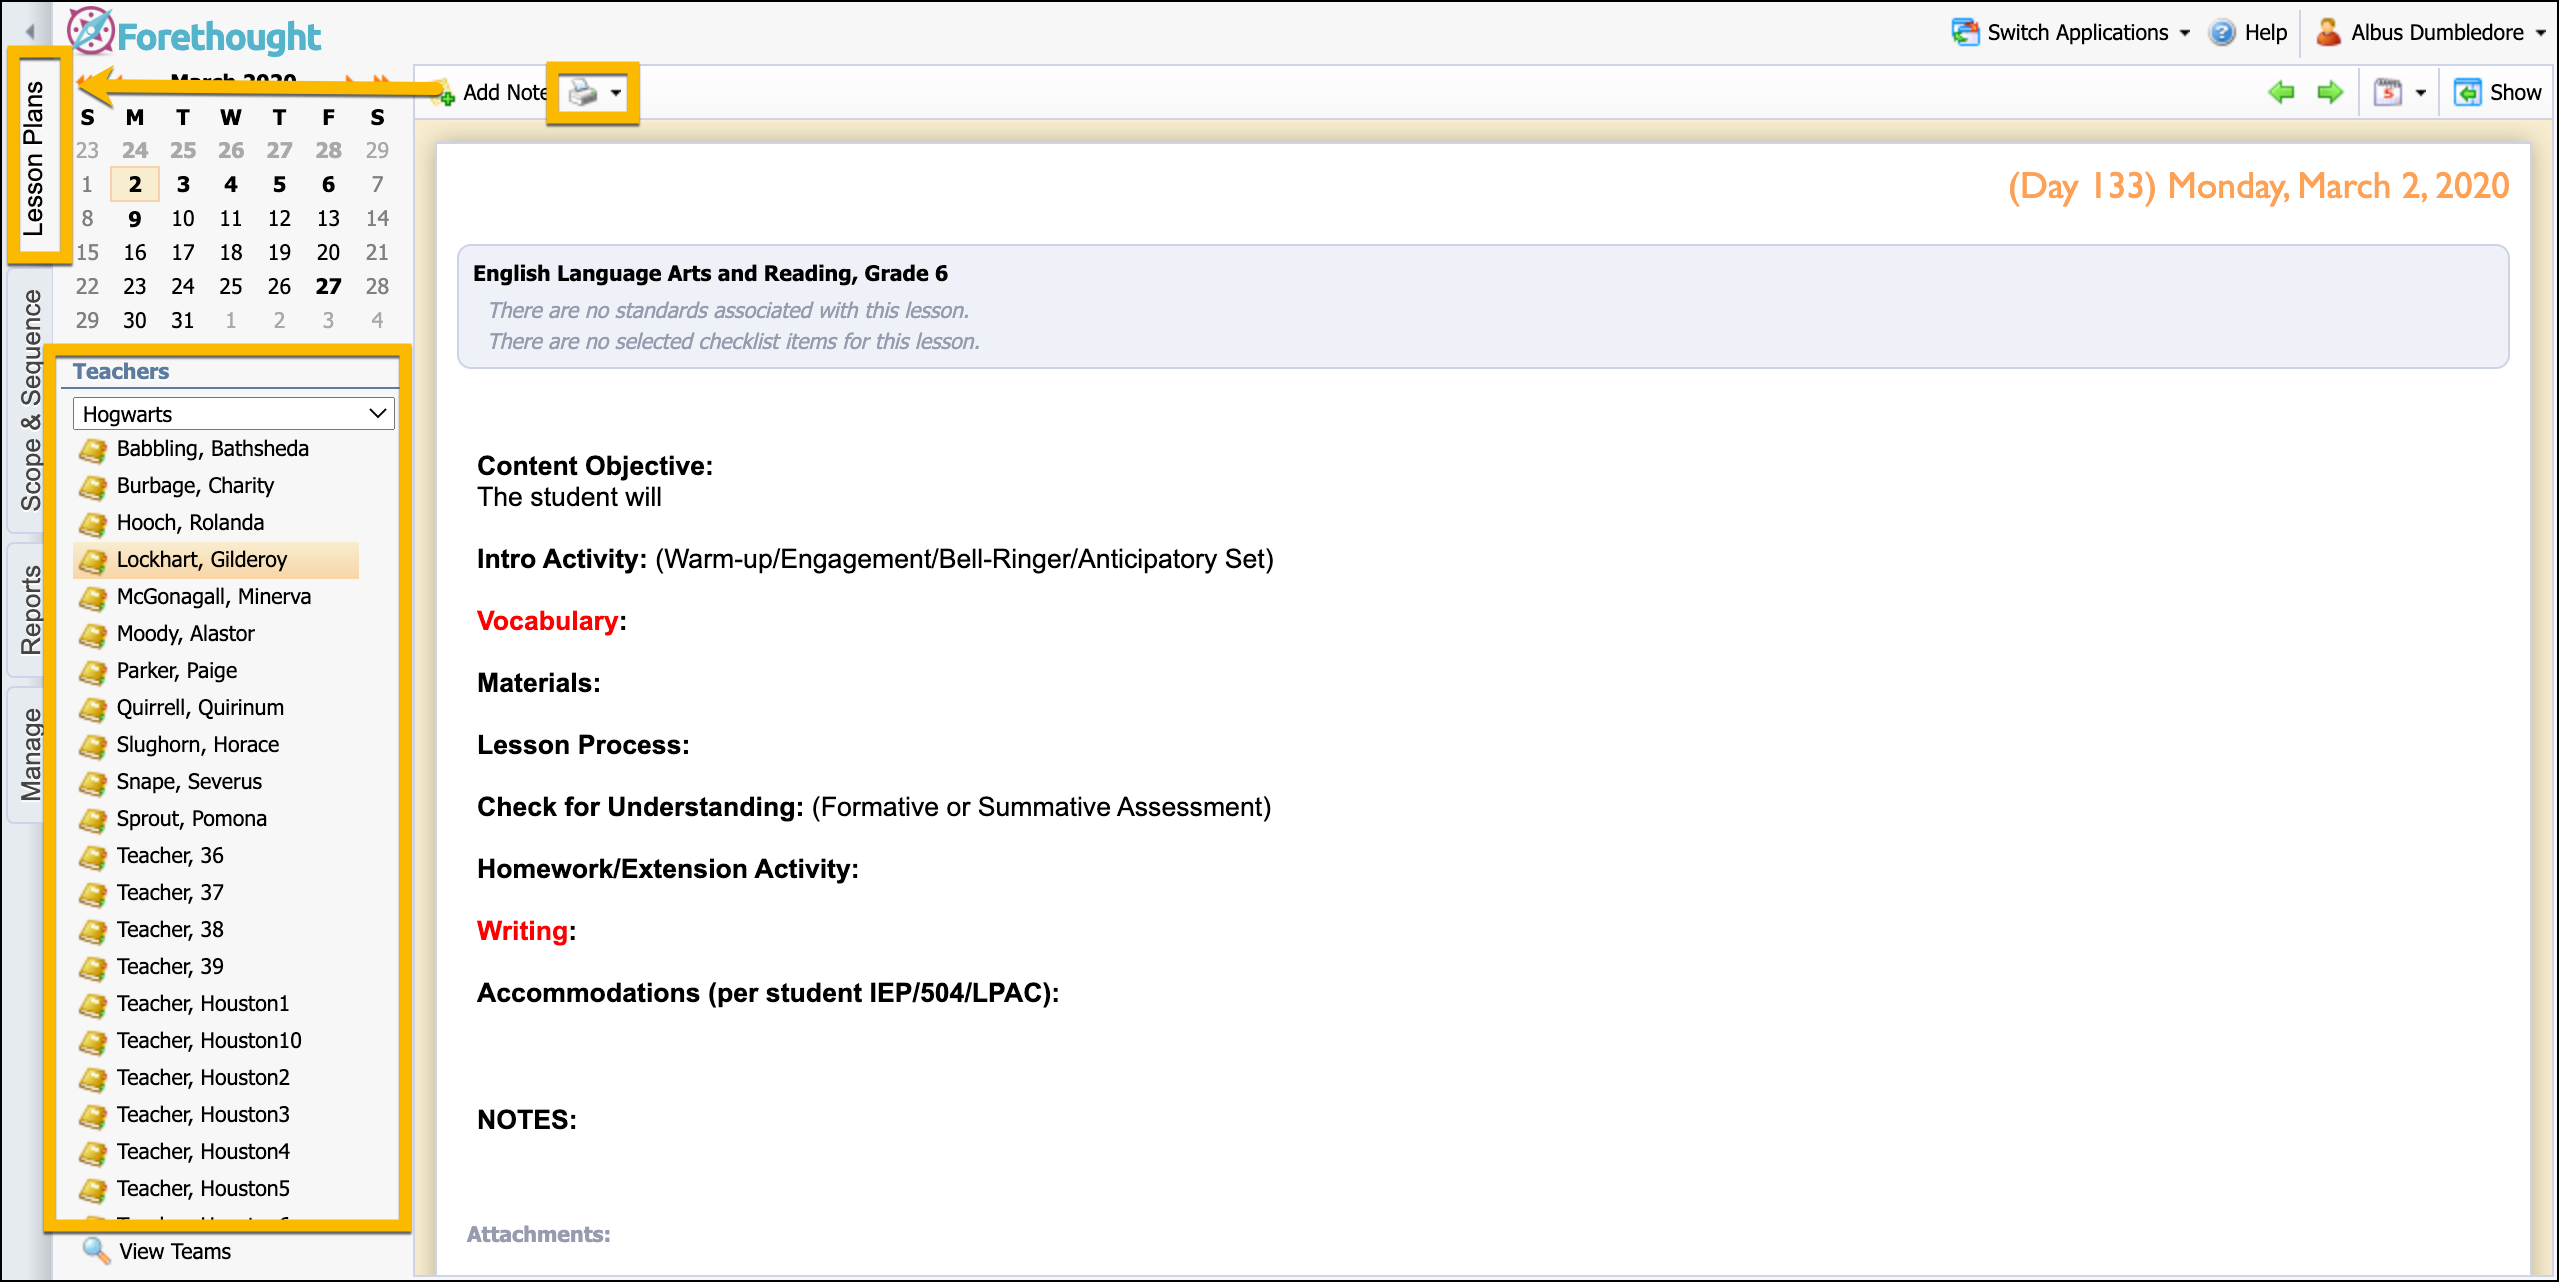Select teacher Moody, Alastor

[x=185, y=634]
